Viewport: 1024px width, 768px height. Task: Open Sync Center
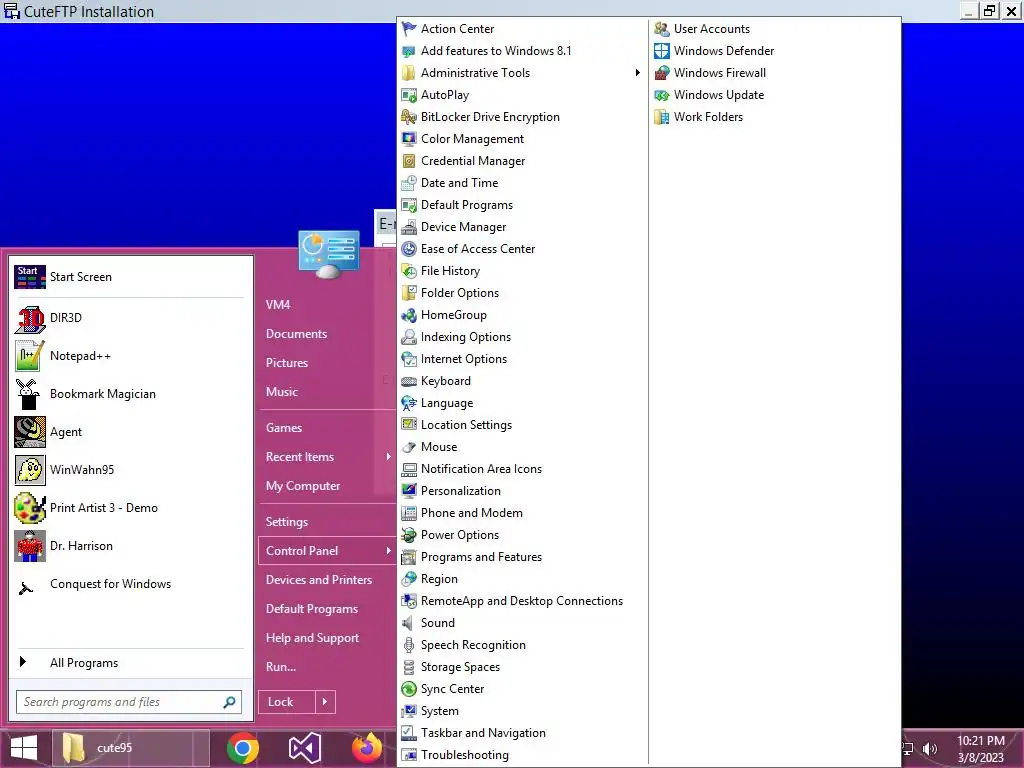[x=522, y=688]
